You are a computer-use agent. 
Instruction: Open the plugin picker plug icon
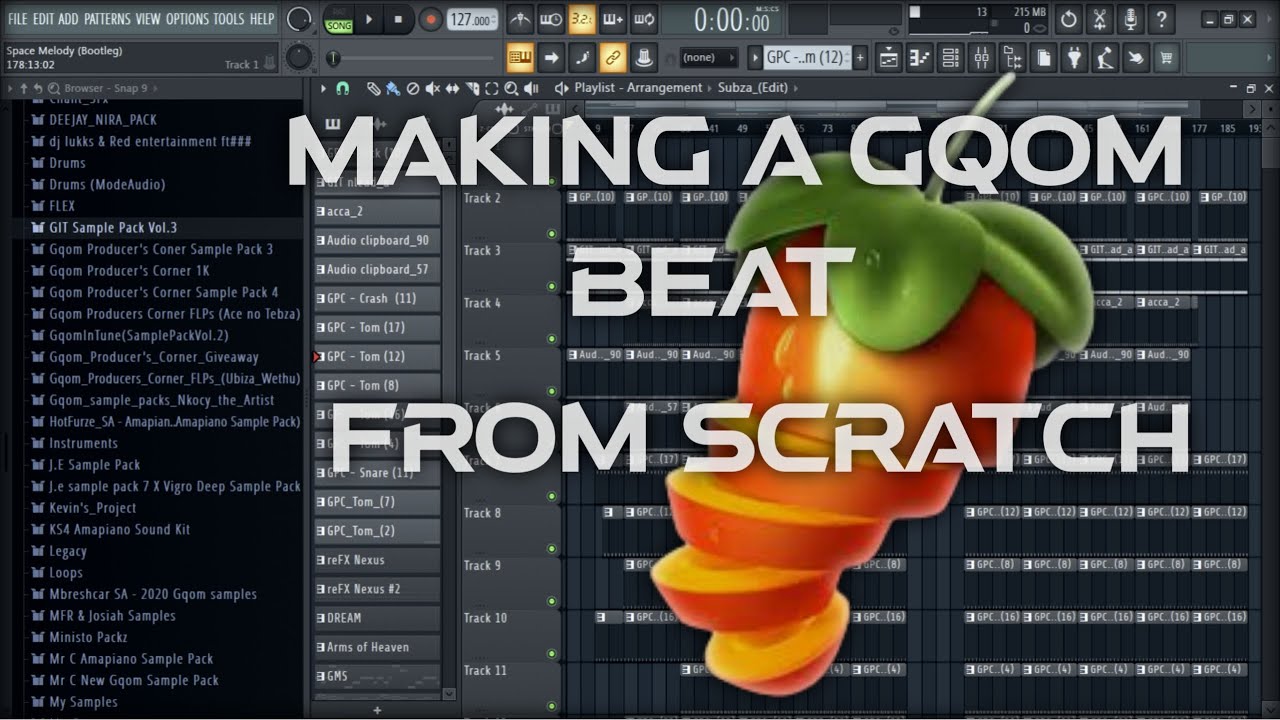[1074, 58]
